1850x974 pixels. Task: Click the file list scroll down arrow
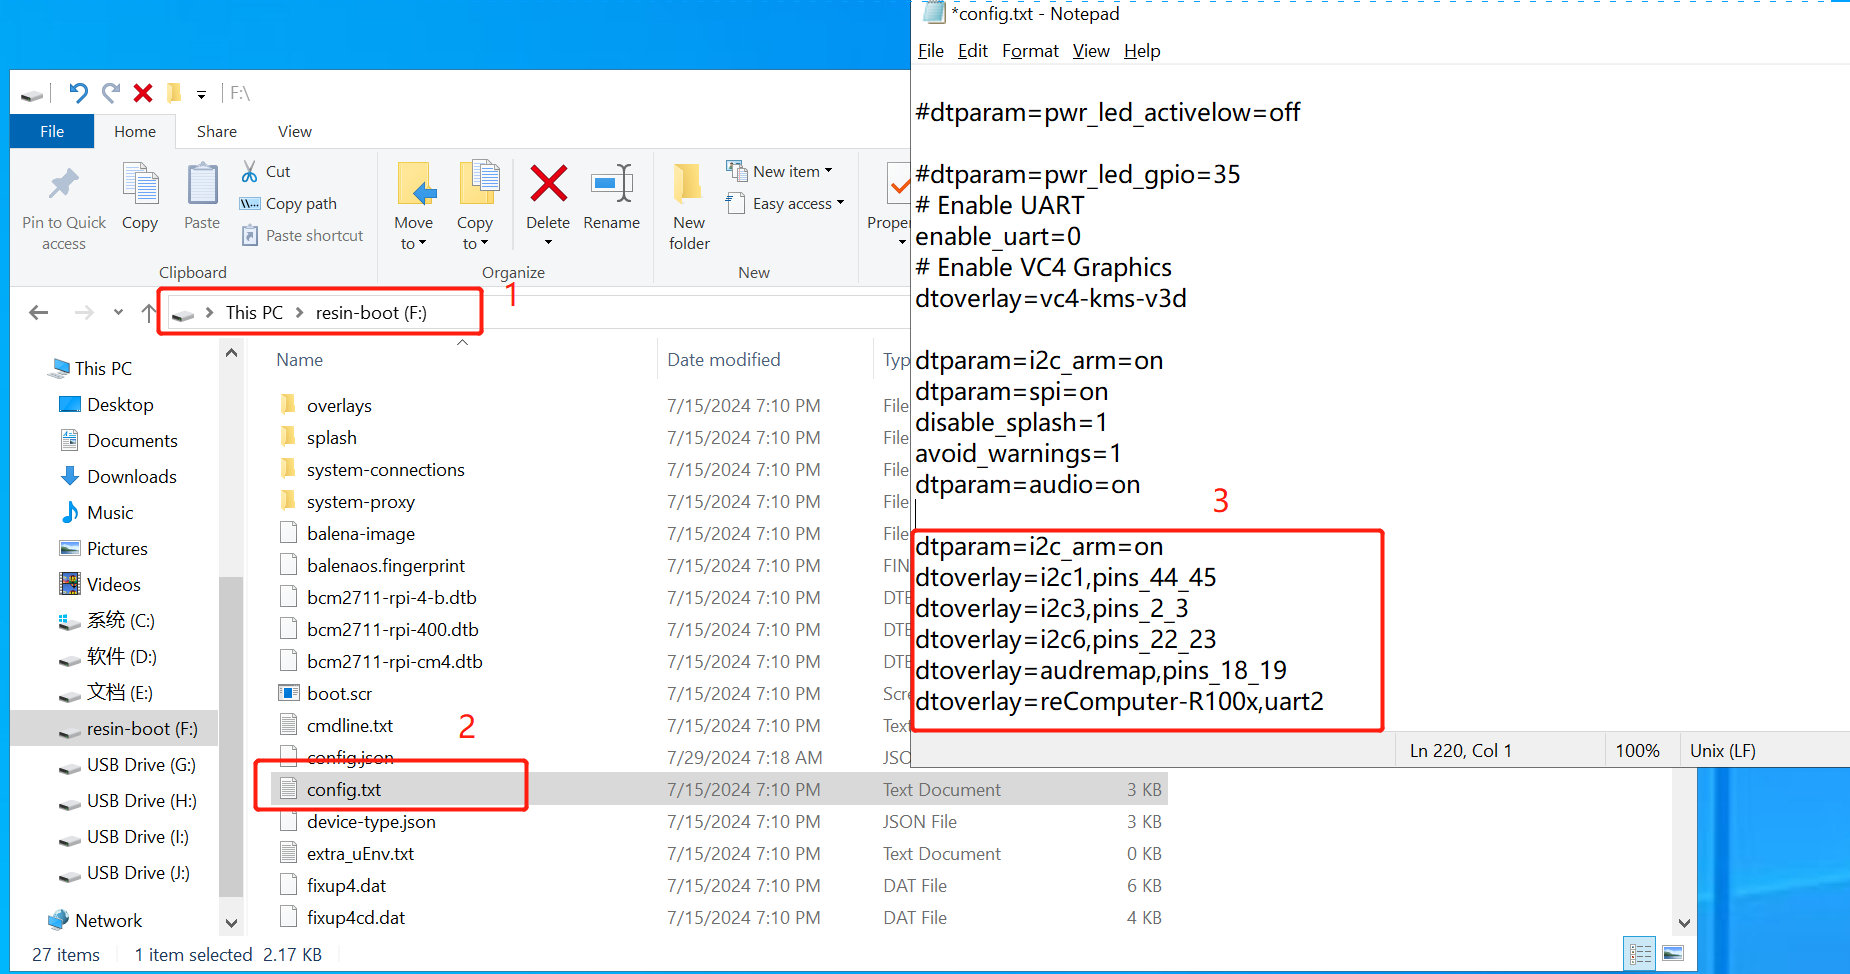[x=1684, y=923]
